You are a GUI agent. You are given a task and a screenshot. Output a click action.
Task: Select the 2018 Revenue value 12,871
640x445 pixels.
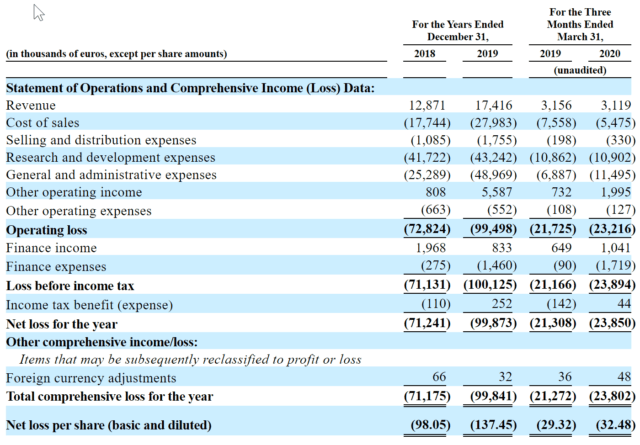427,105
